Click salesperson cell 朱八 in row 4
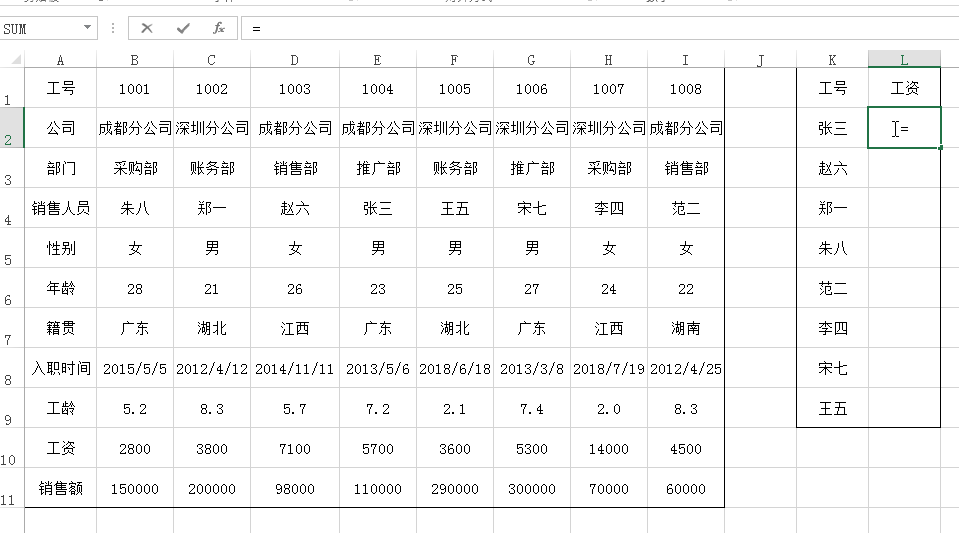 135,208
